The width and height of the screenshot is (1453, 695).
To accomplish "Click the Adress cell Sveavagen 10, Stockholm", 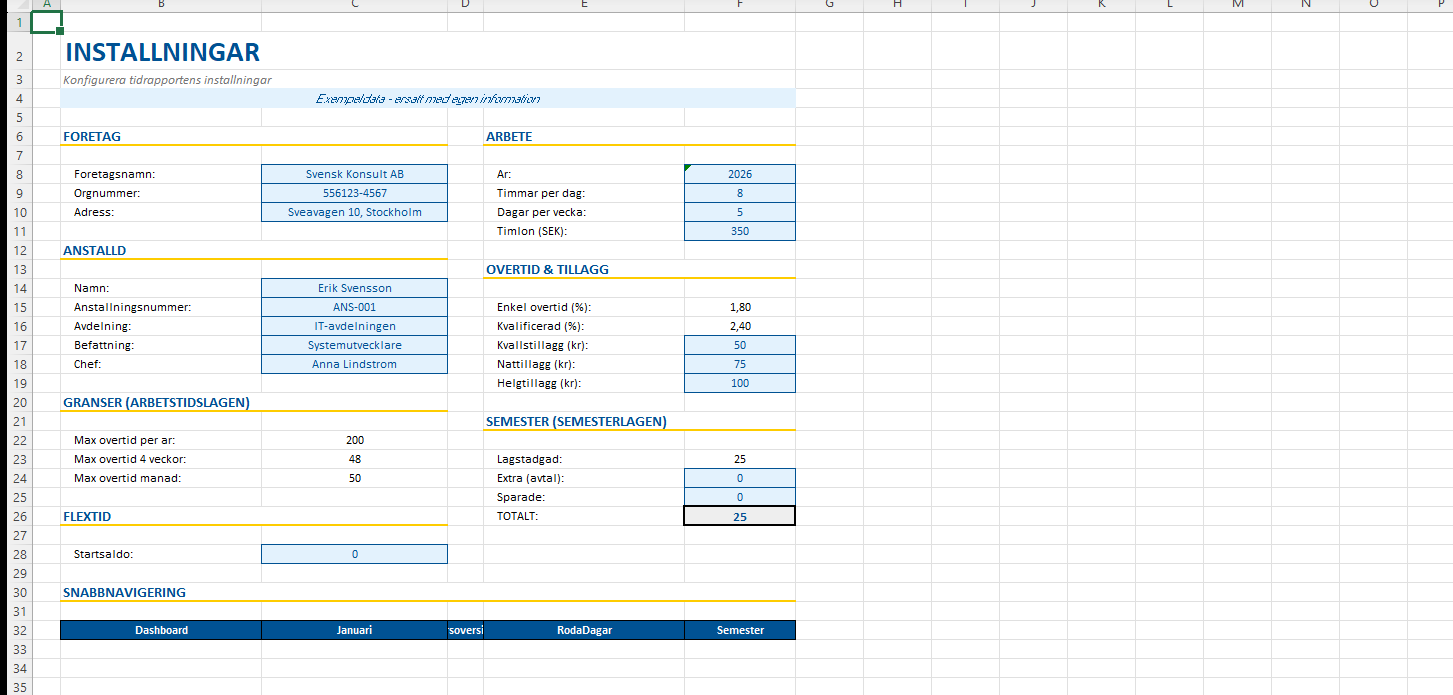I will (x=354, y=212).
